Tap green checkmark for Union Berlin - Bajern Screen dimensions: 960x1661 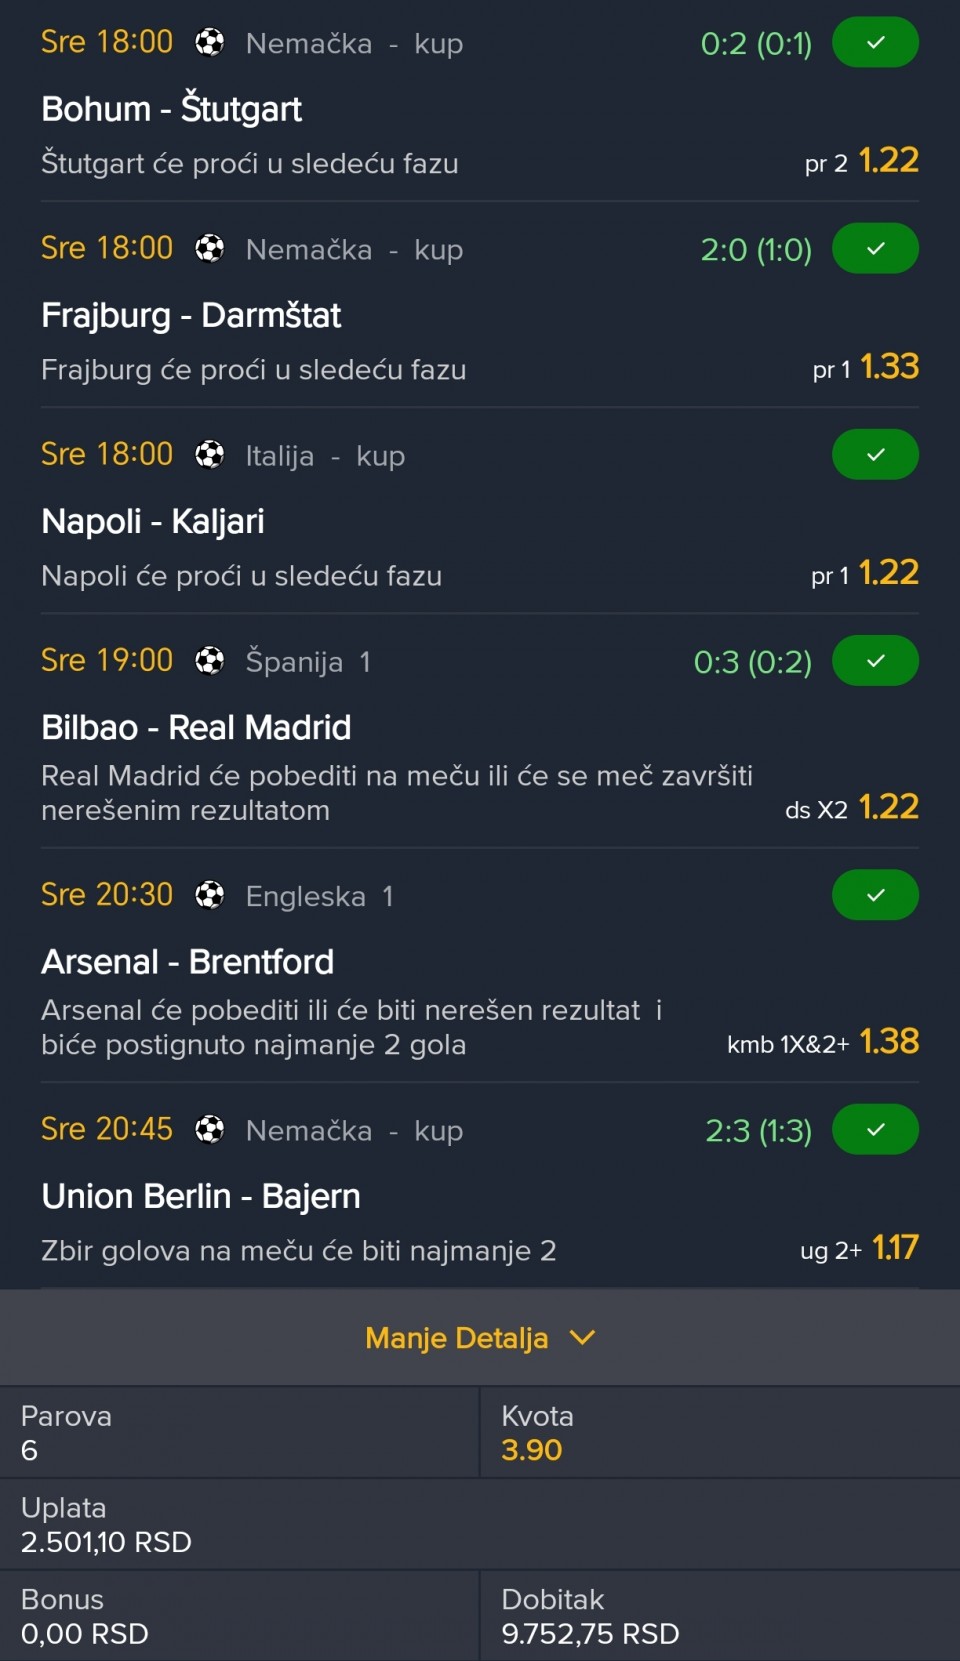[x=875, y=1130]
